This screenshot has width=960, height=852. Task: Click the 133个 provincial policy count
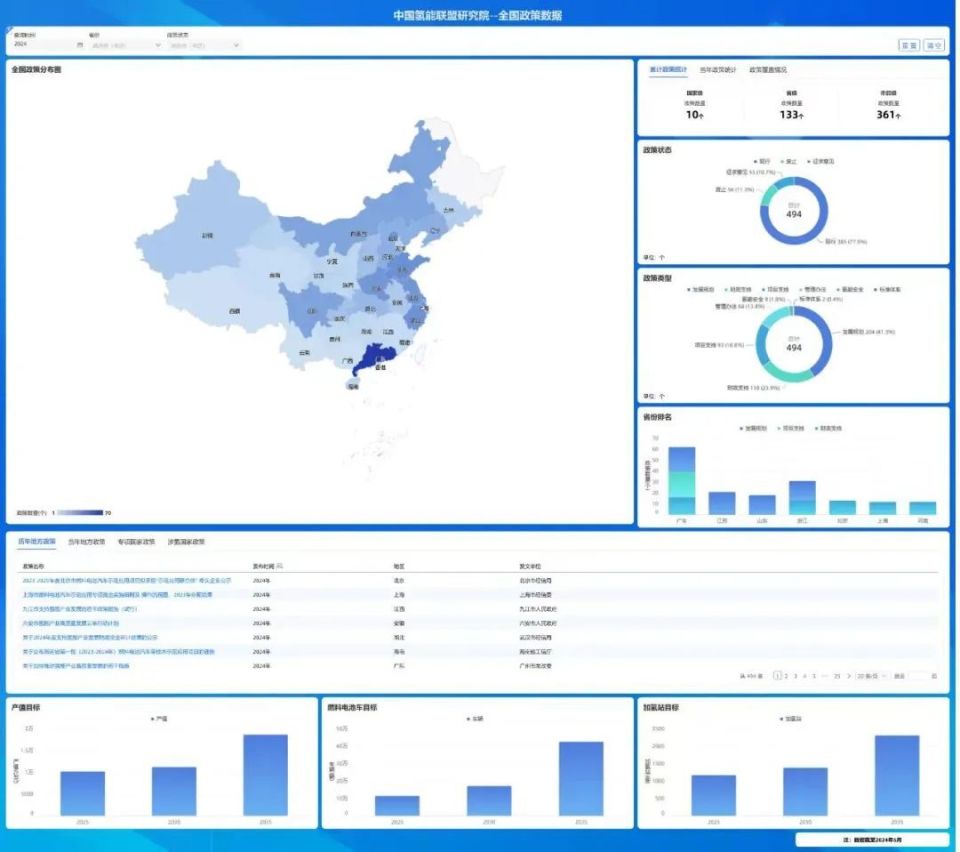pyautogui.click(x=791, y=114)
